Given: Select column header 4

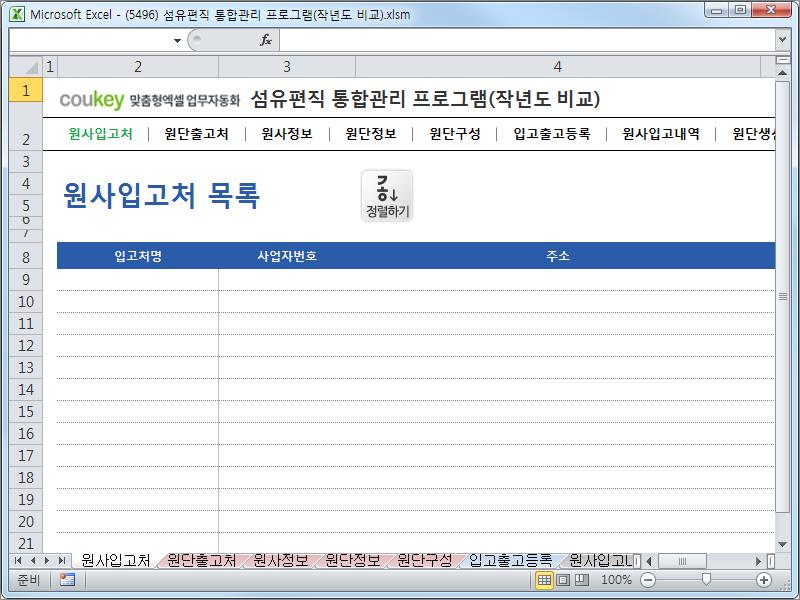Looking at the screenshot, I should (558, 66).
